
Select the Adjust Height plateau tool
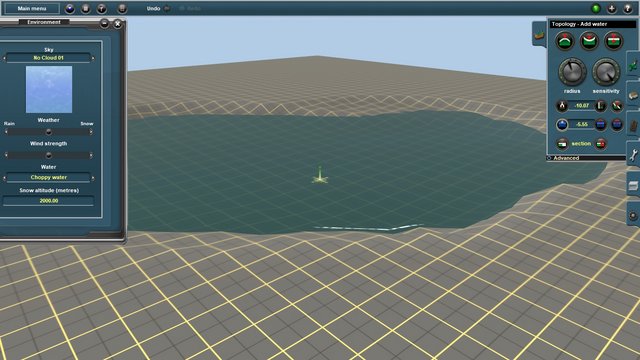(x=614, y=41)
